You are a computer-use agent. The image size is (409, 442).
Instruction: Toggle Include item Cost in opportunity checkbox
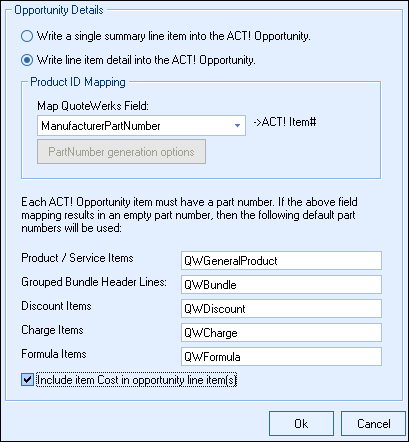(x=27, y=380)
